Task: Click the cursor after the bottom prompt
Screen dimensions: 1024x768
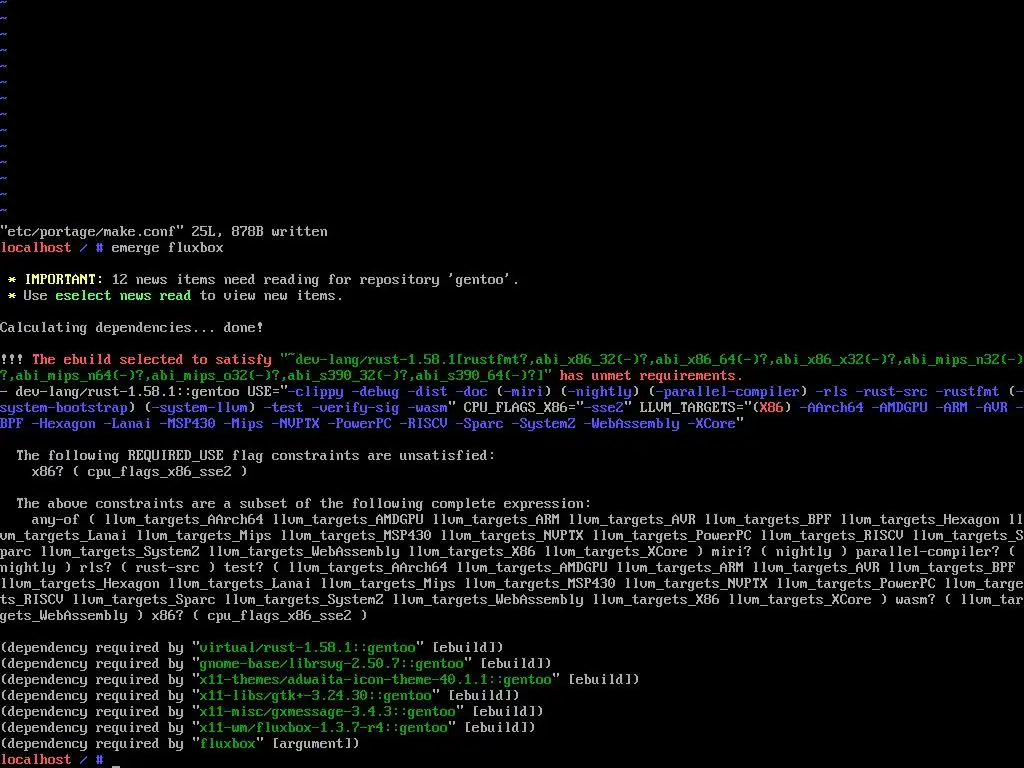Action: click(116, 764)
